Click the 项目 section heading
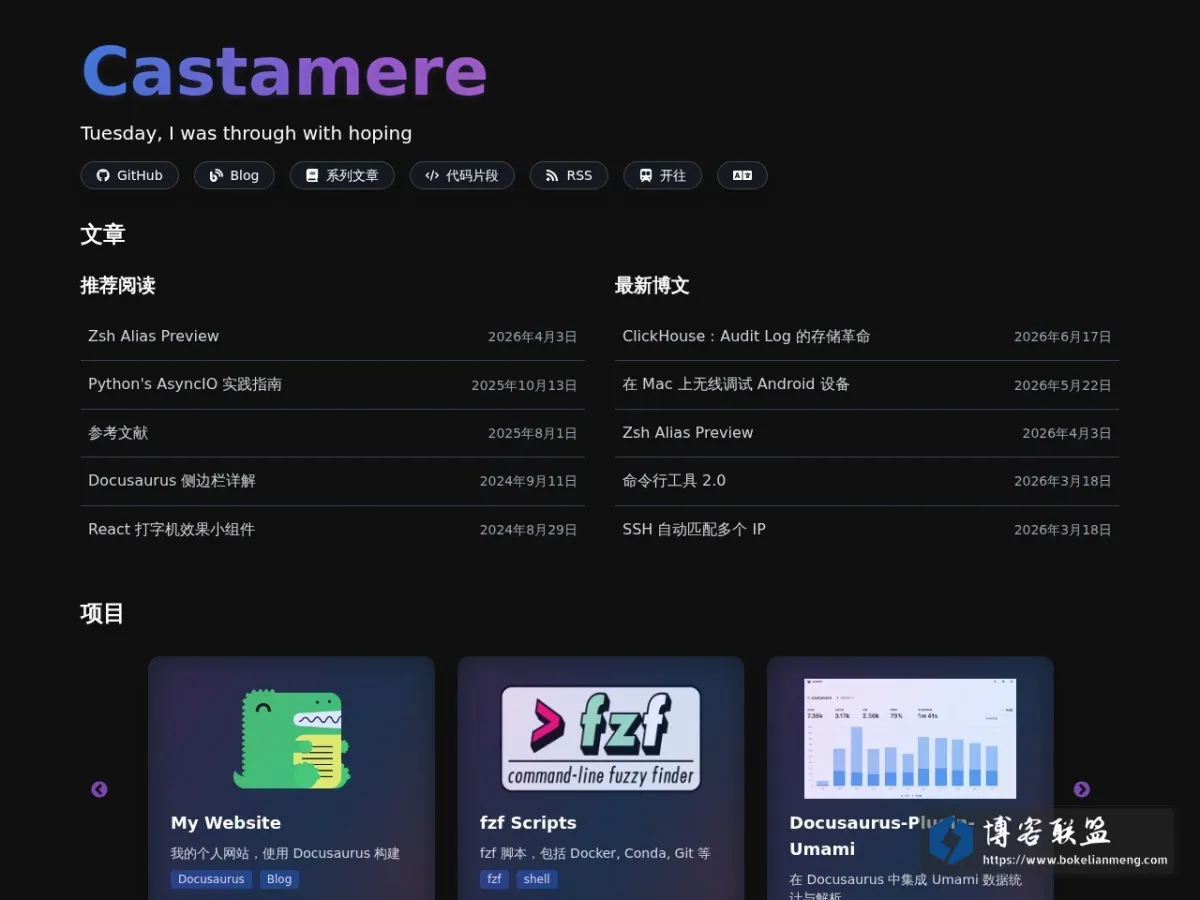 [103, 613]
